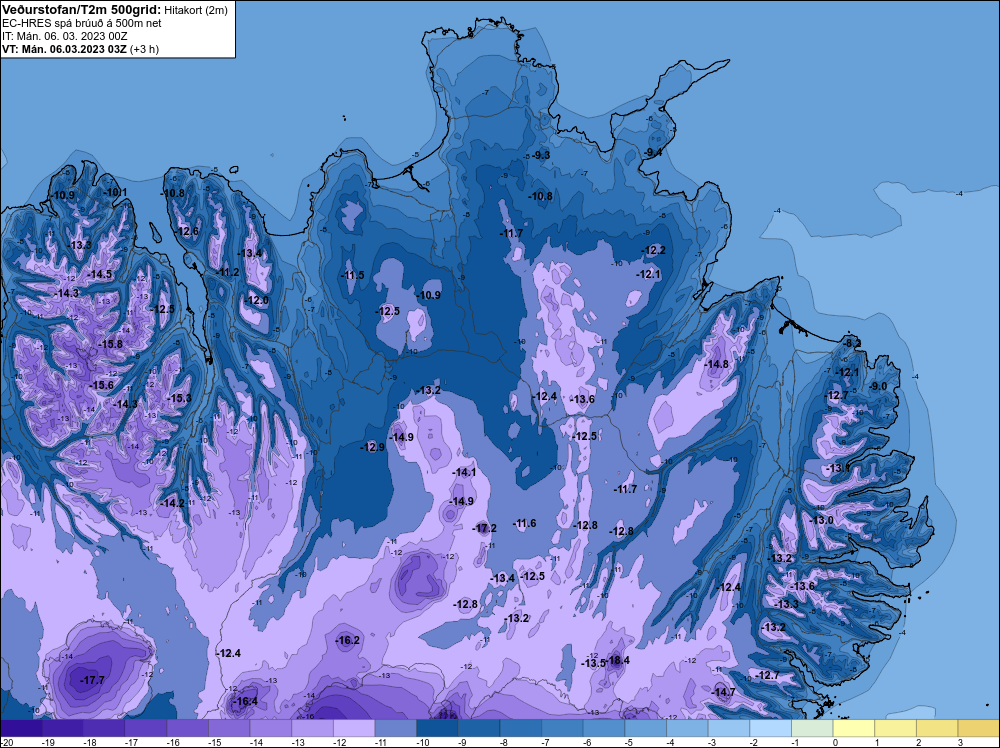The width and height of the screenshot is (1000, 748).
Task: Click the -9.3 temperature reading
Action: (x=541, y=155)
